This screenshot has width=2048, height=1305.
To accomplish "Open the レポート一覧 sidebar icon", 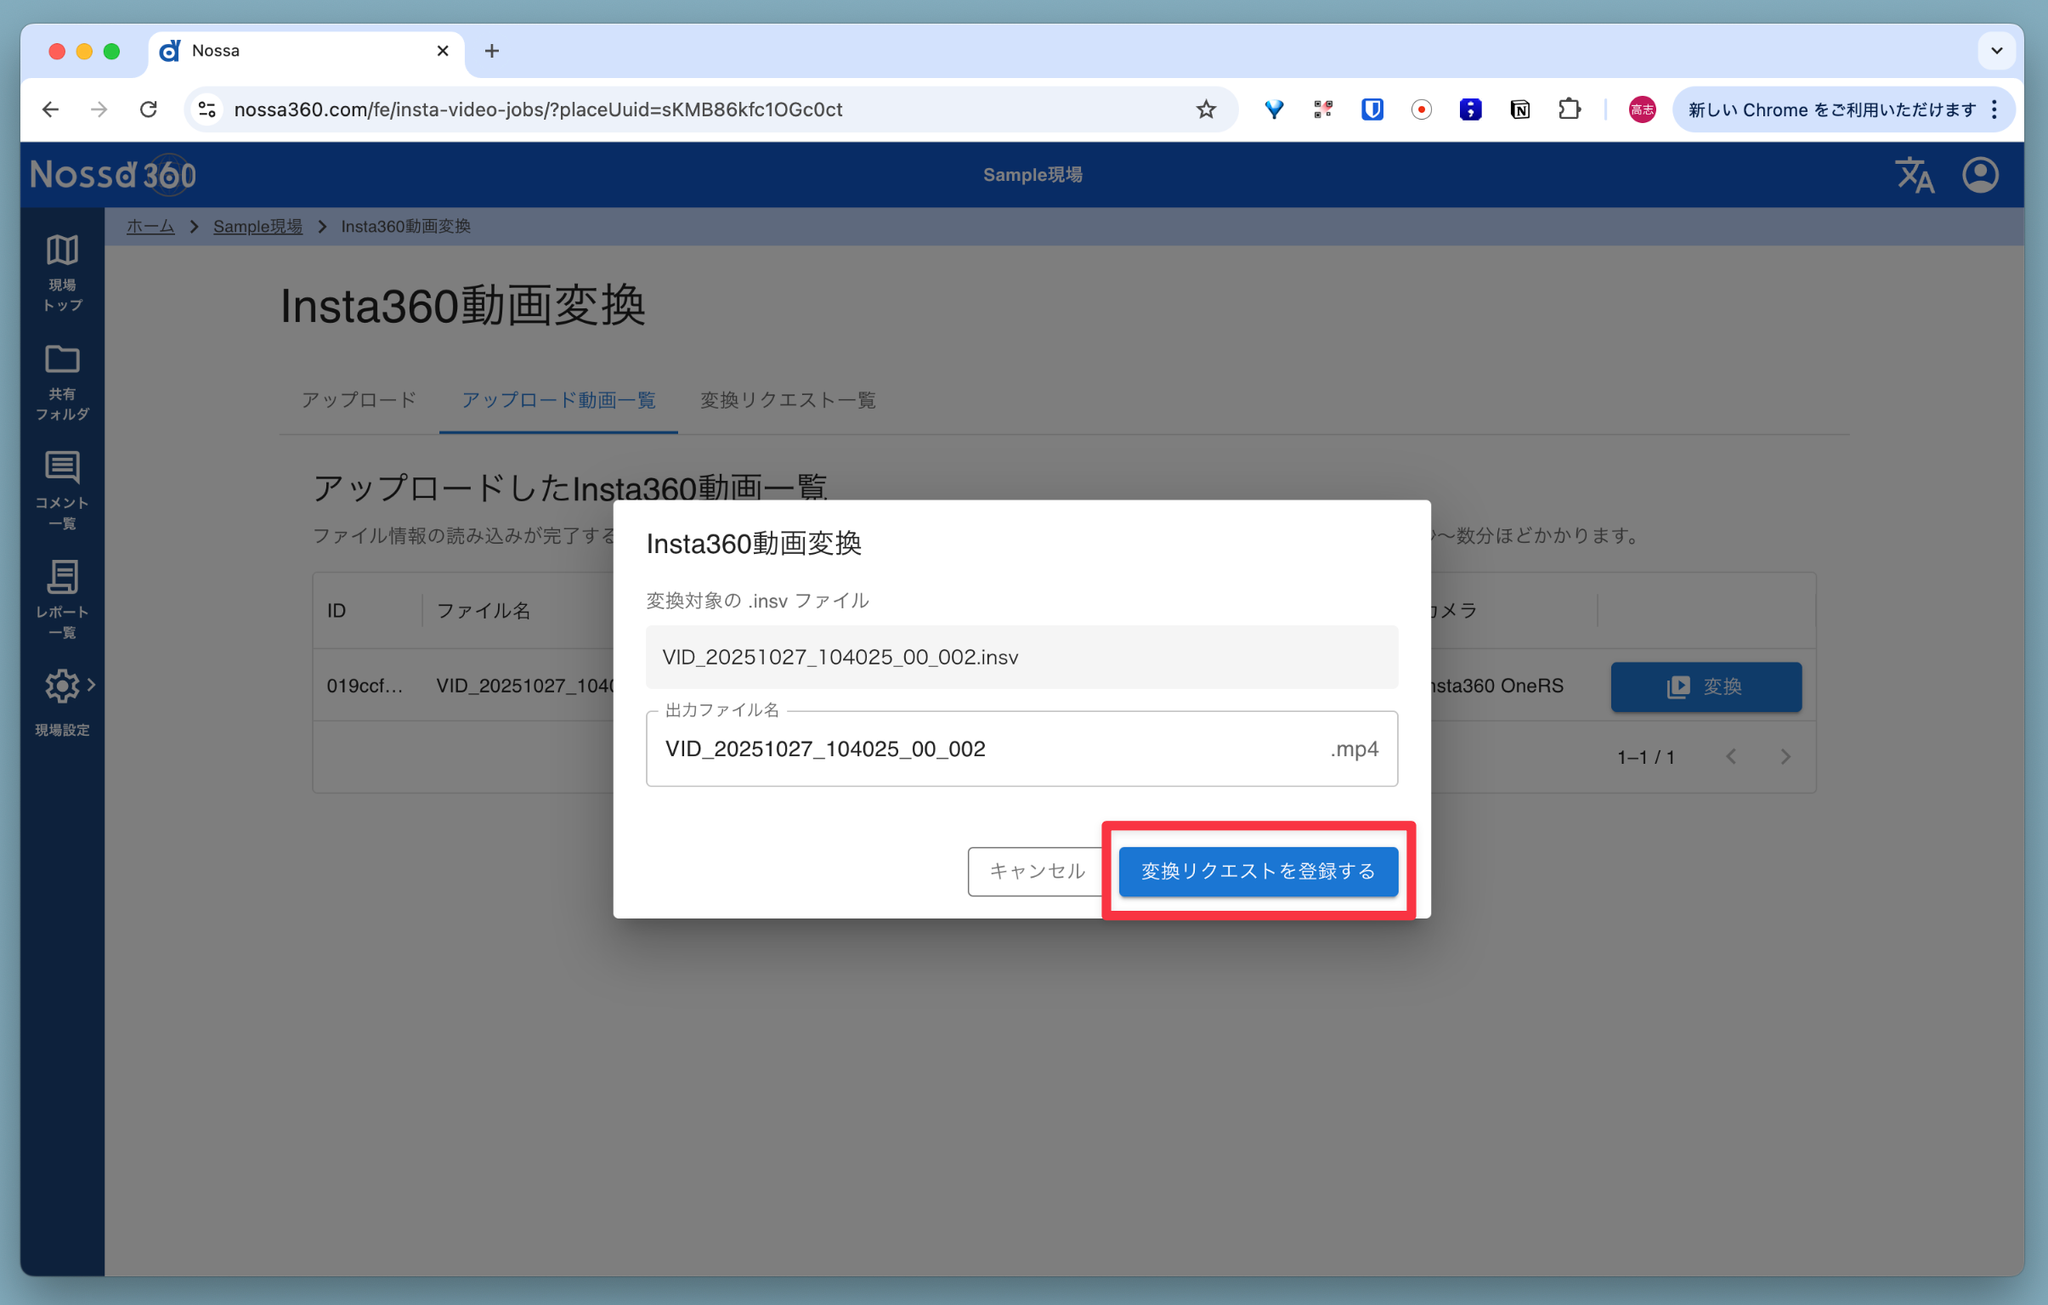I will [62, 577].
